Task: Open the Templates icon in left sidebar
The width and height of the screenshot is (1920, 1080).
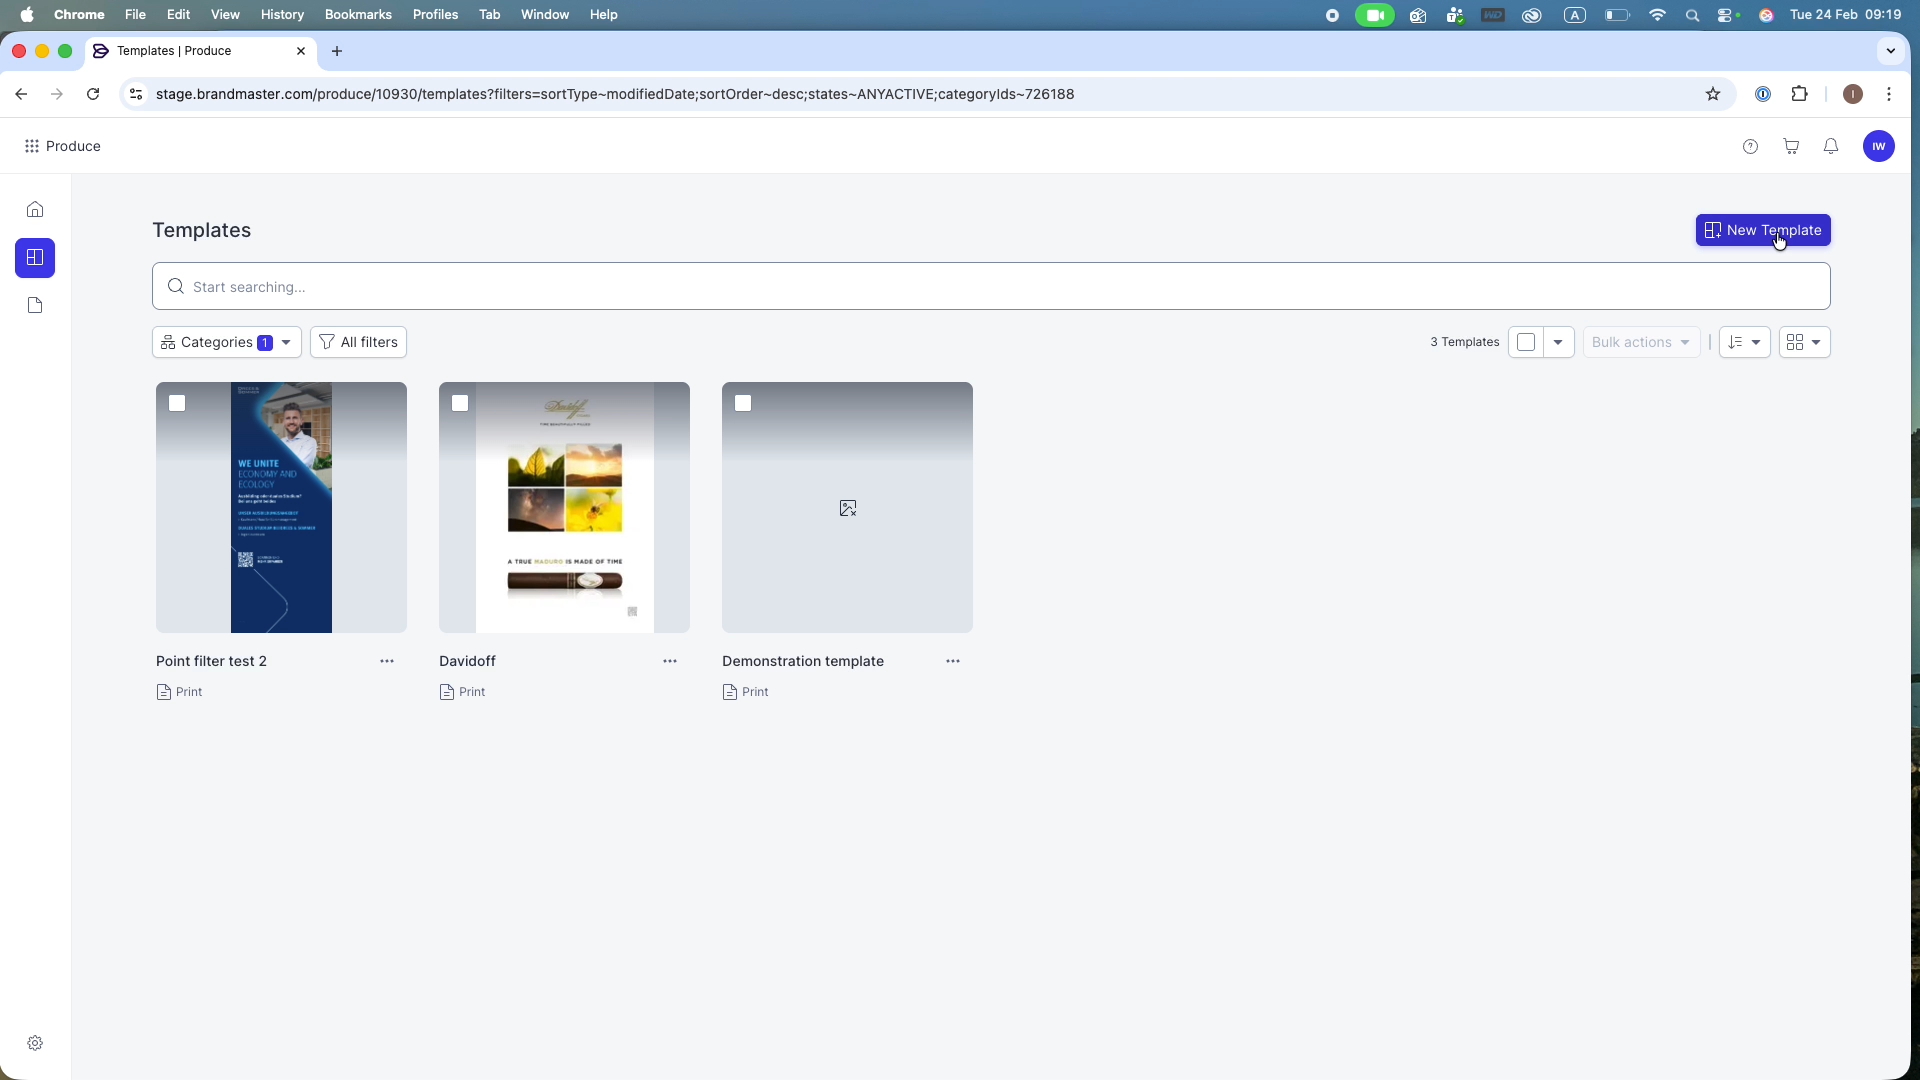Action: [x=35, y=257]
